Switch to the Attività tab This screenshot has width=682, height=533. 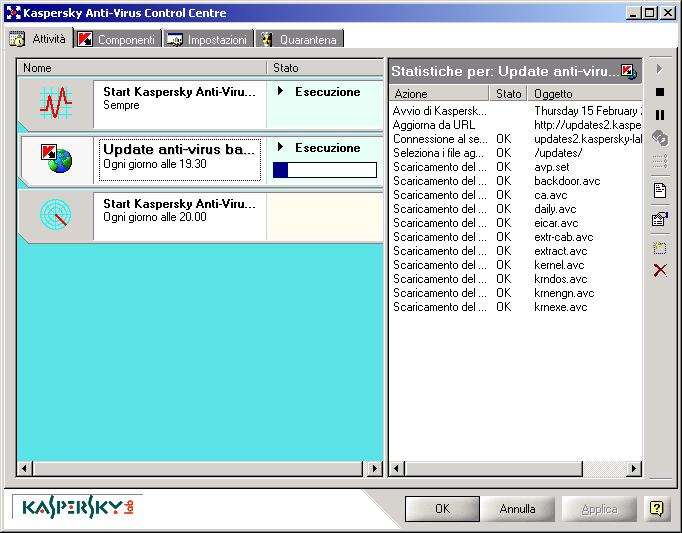38,39
